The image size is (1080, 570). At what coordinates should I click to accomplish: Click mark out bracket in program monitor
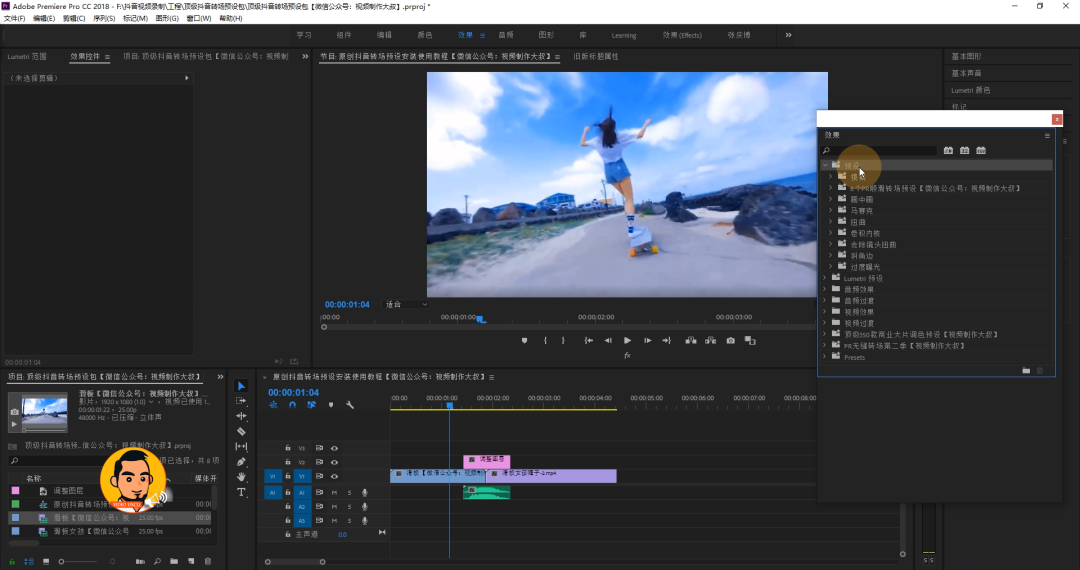(x=563, y=341)
